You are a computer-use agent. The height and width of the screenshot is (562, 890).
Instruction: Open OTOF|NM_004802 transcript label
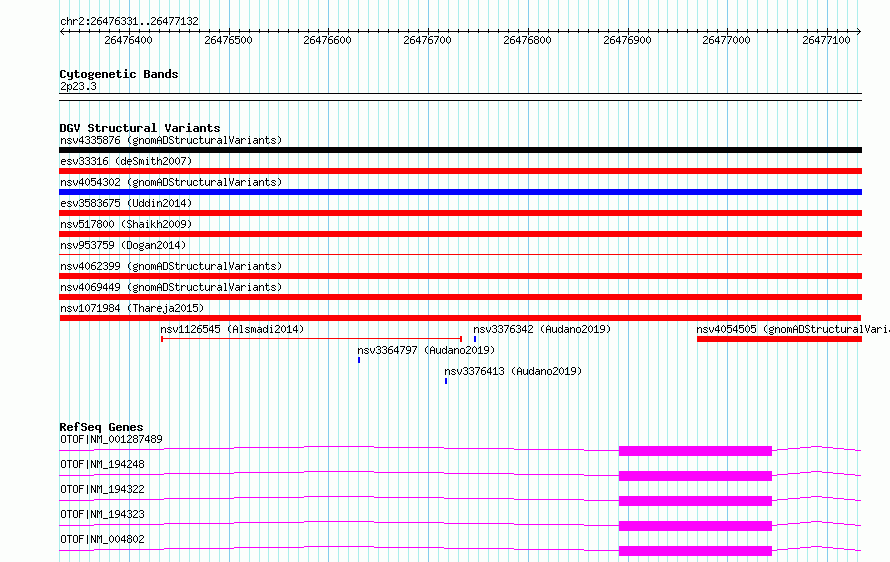tap(102, 539)
